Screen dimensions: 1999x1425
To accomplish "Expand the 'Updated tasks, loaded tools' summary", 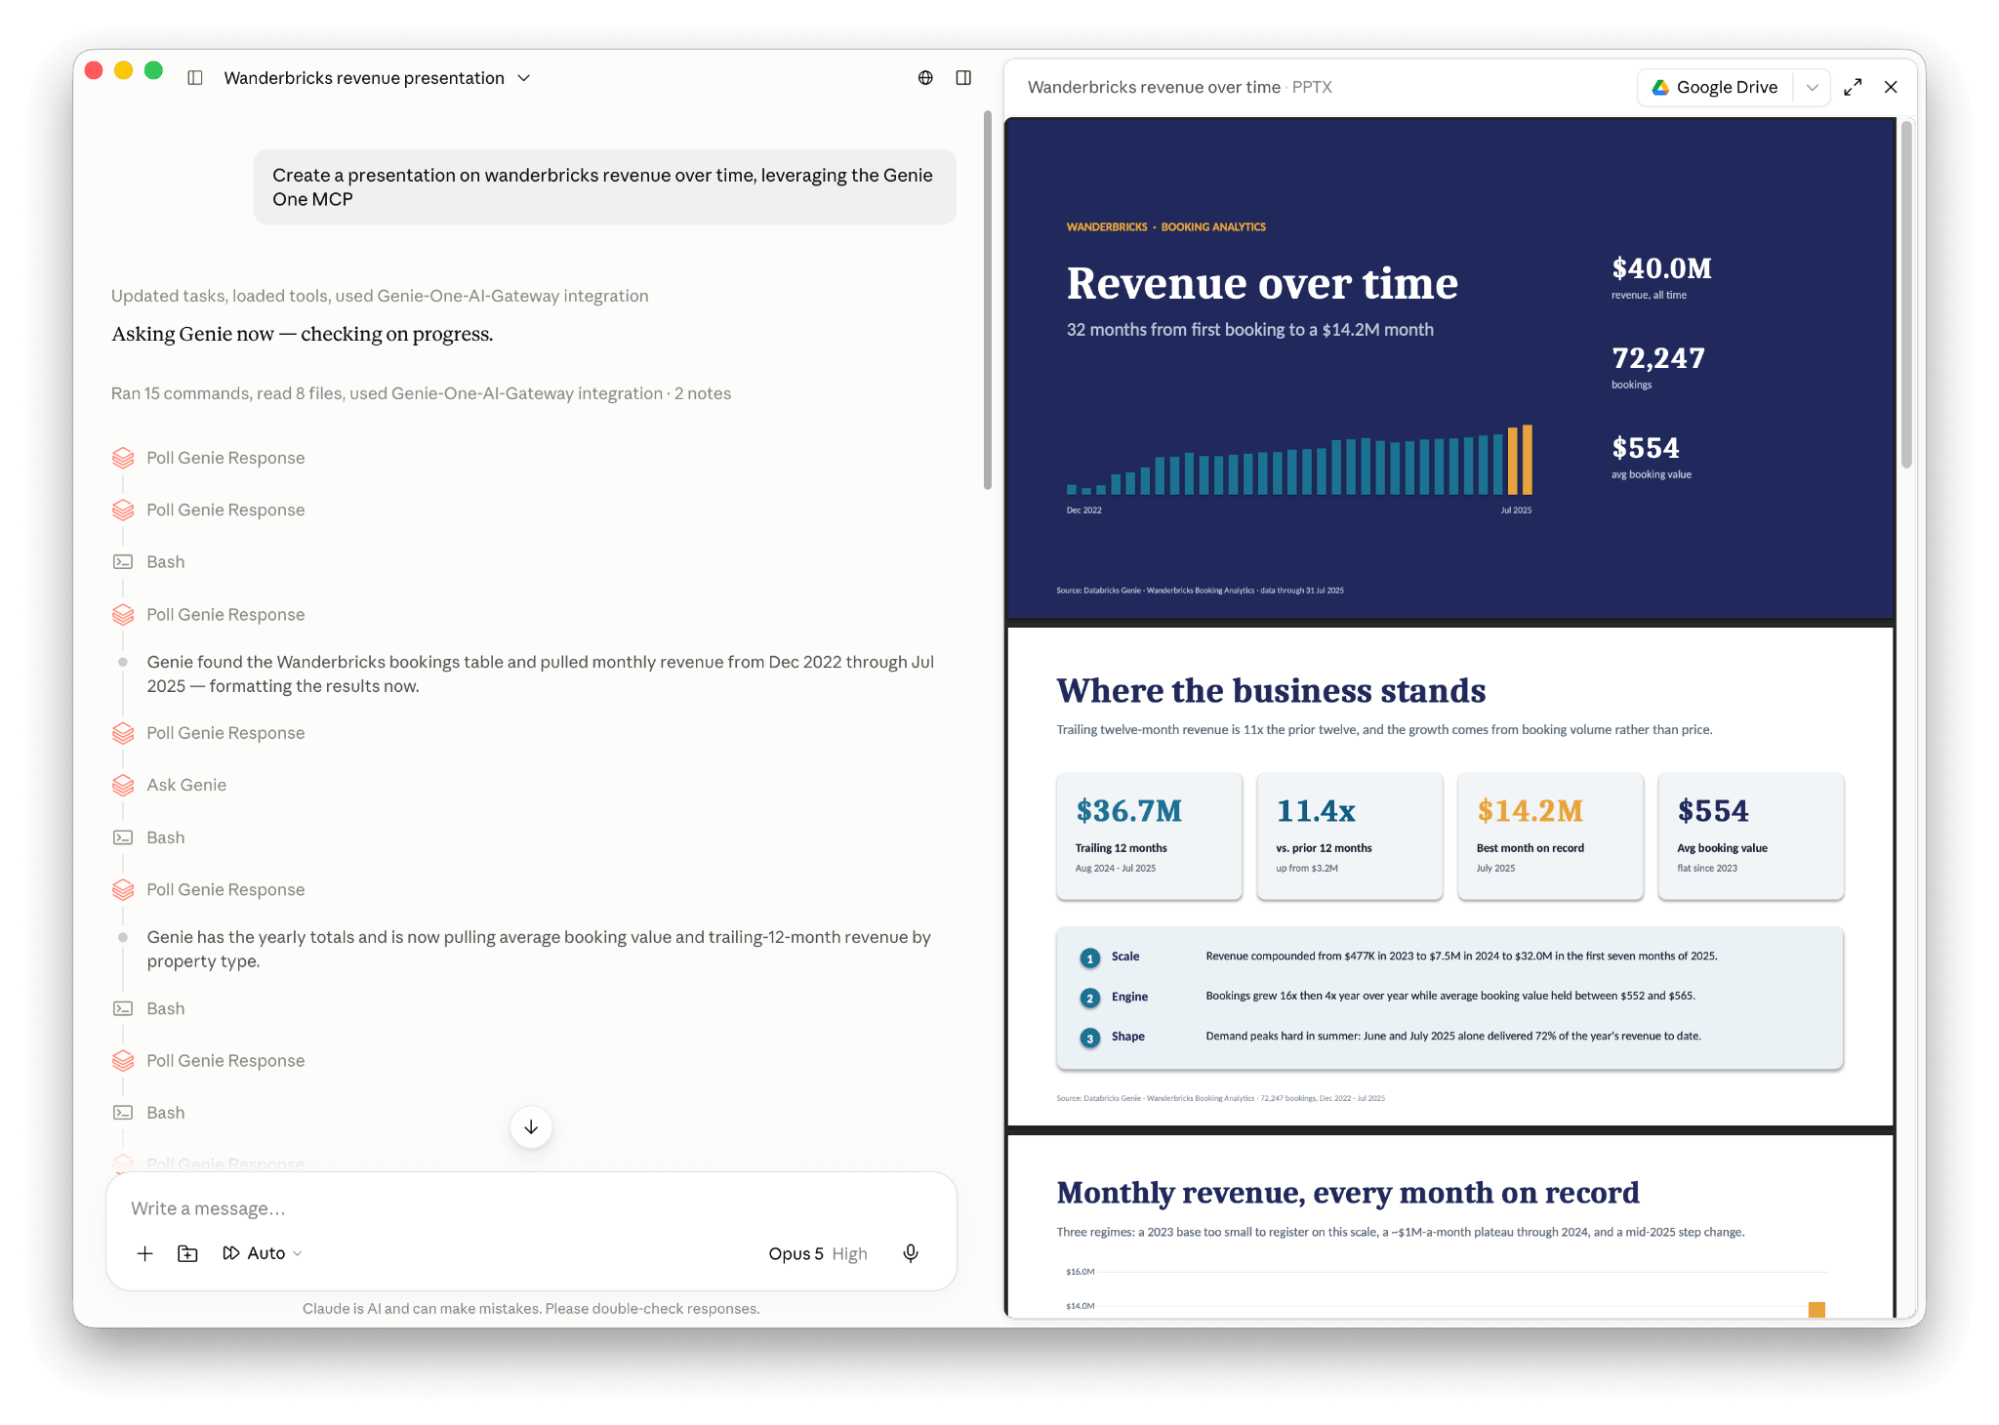I will (x=379, y=296).
